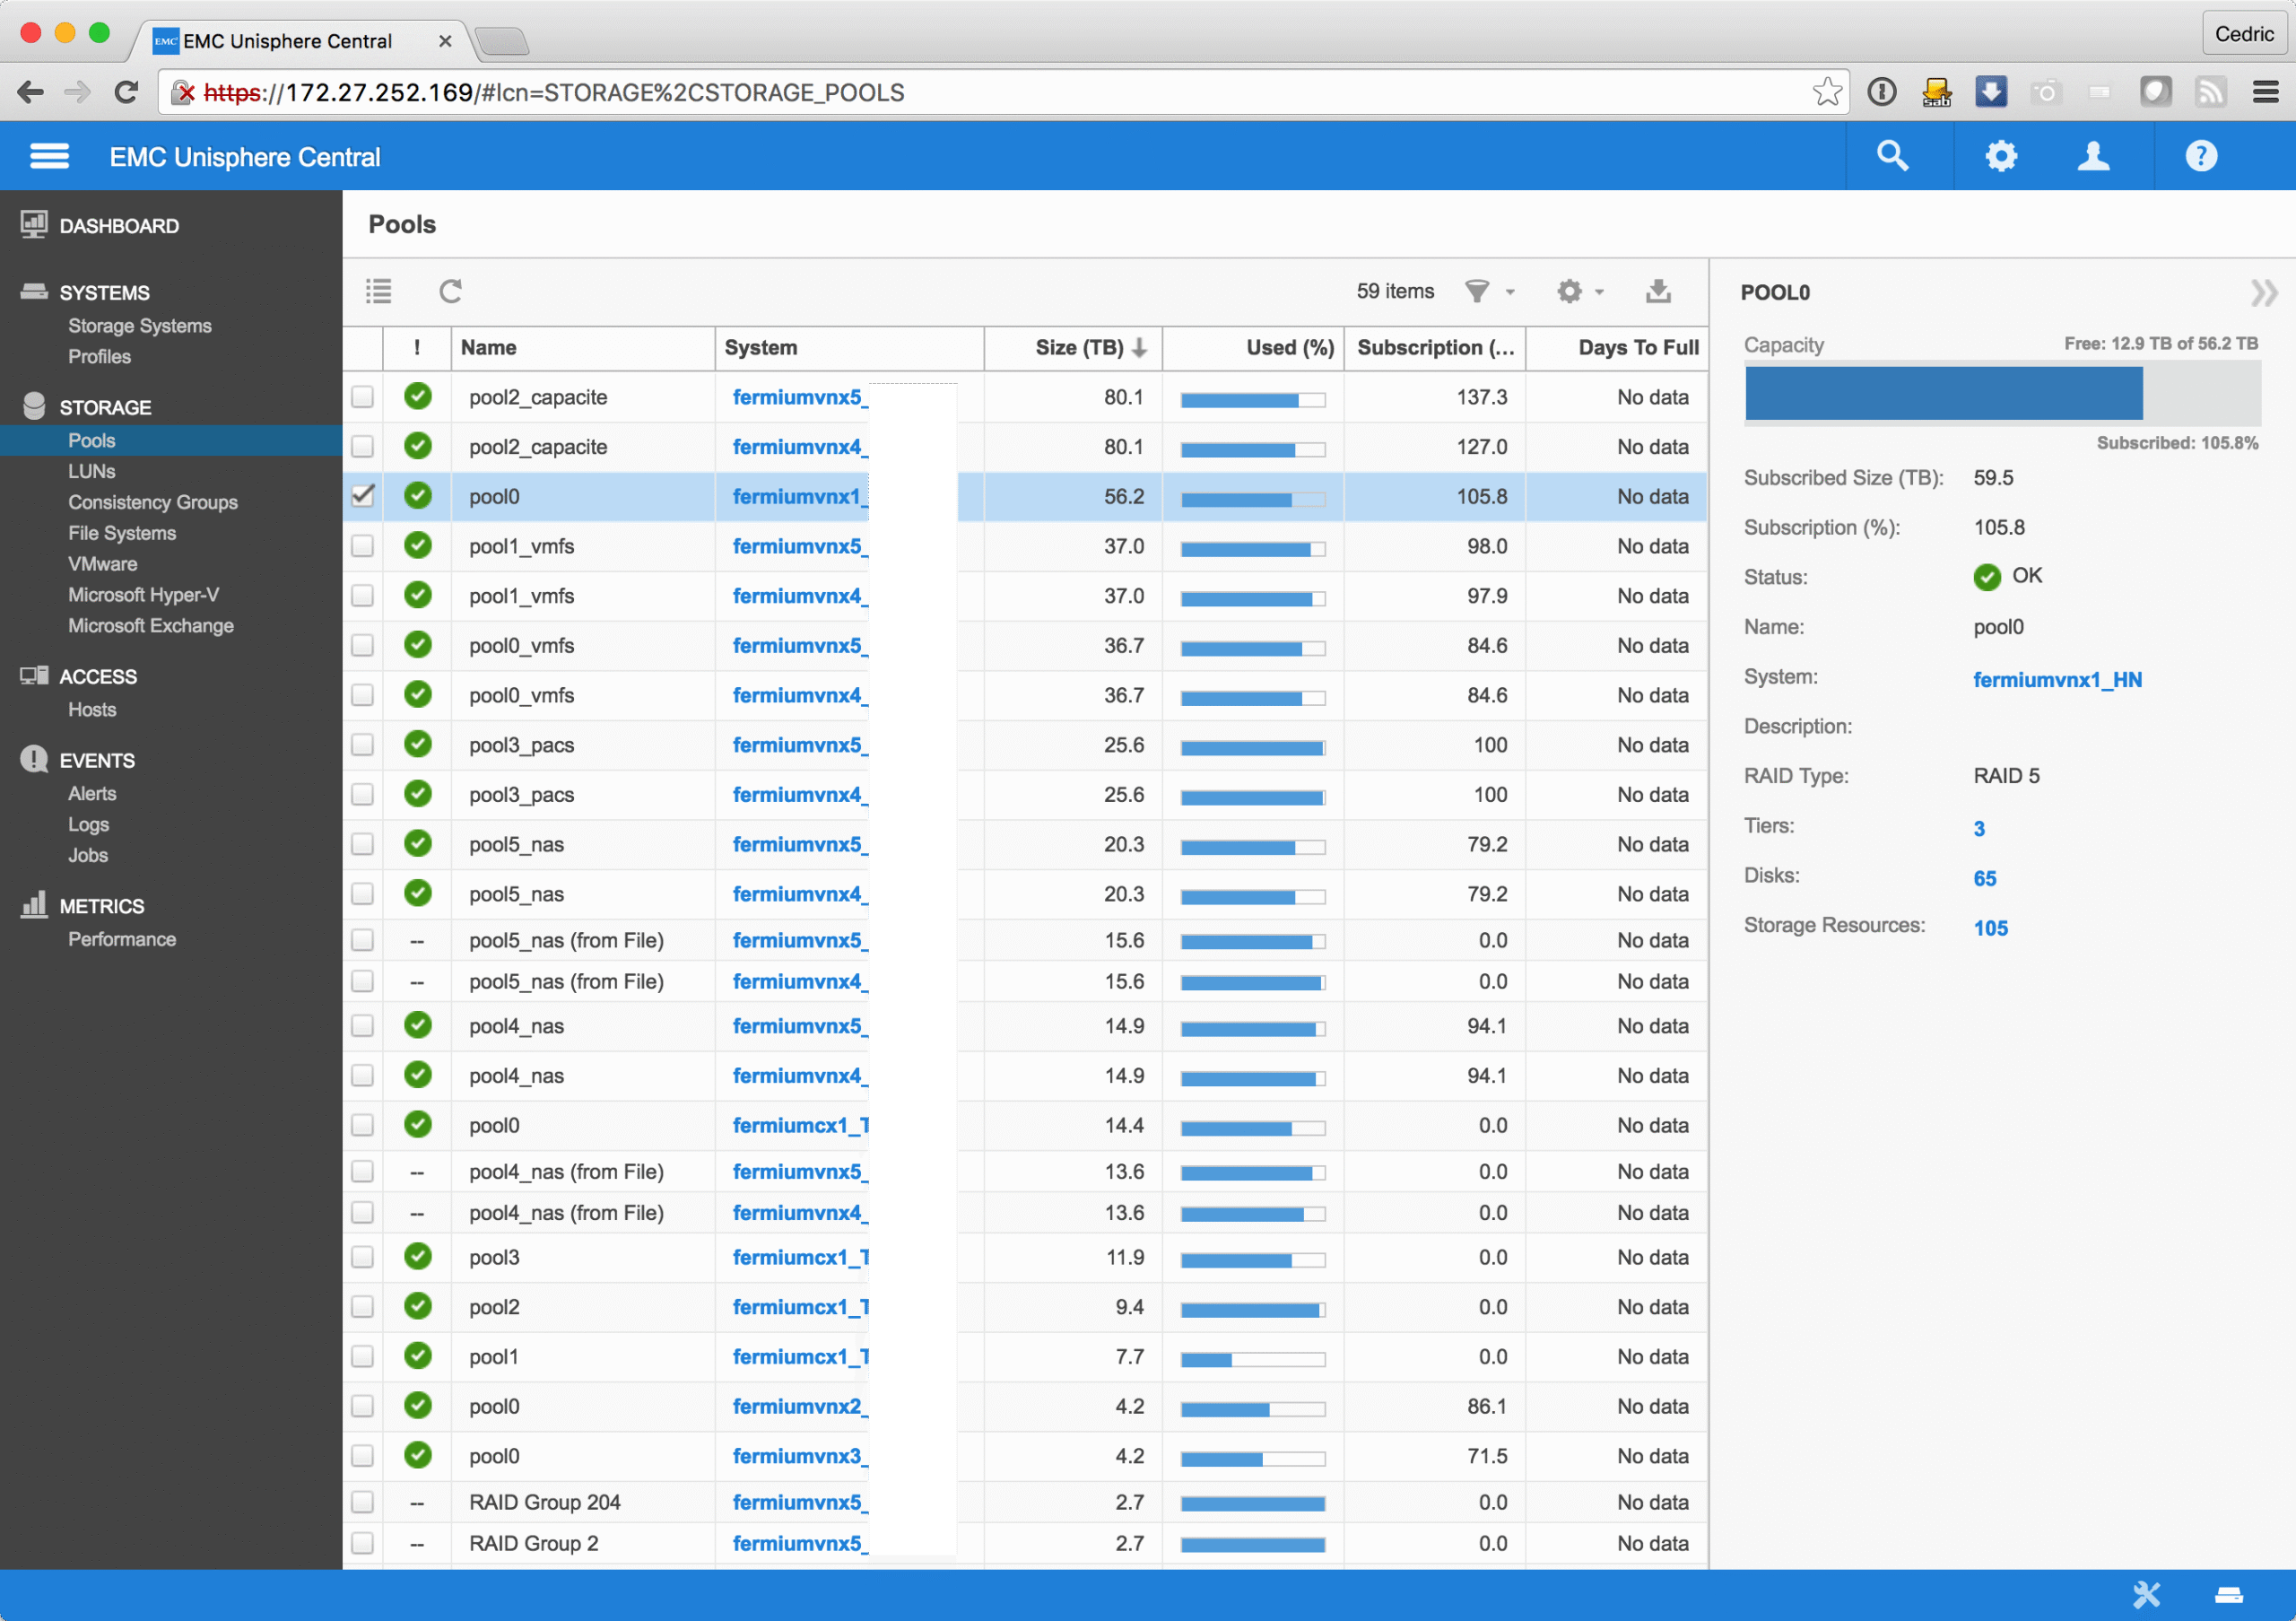Open the Disks count link 65

pyautogui.click(x=1985, y=879)
